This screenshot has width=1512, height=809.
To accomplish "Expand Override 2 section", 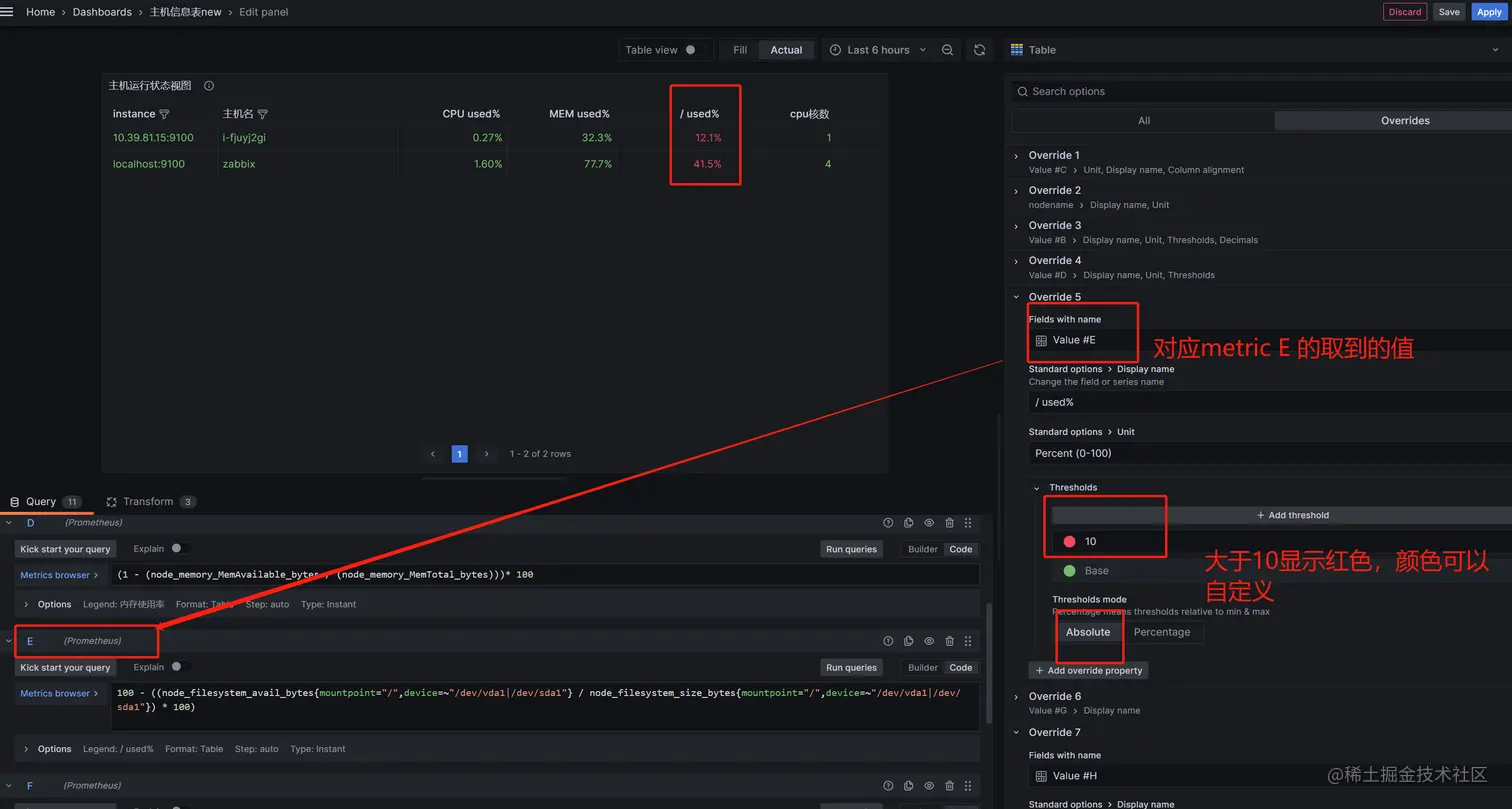I will (x=1017, y=191).
